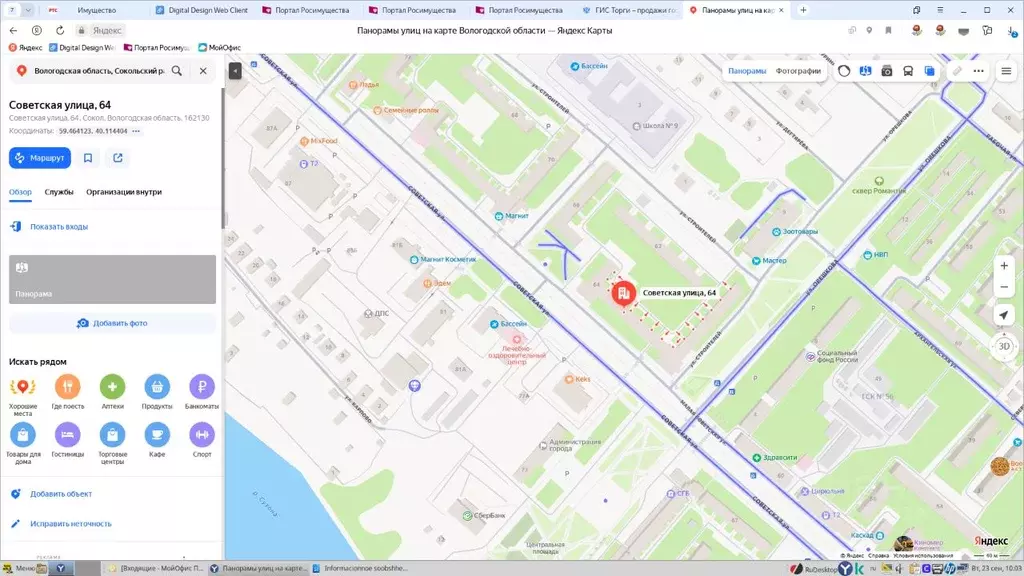Open the Меню start button in taskbar

(25, 568)
